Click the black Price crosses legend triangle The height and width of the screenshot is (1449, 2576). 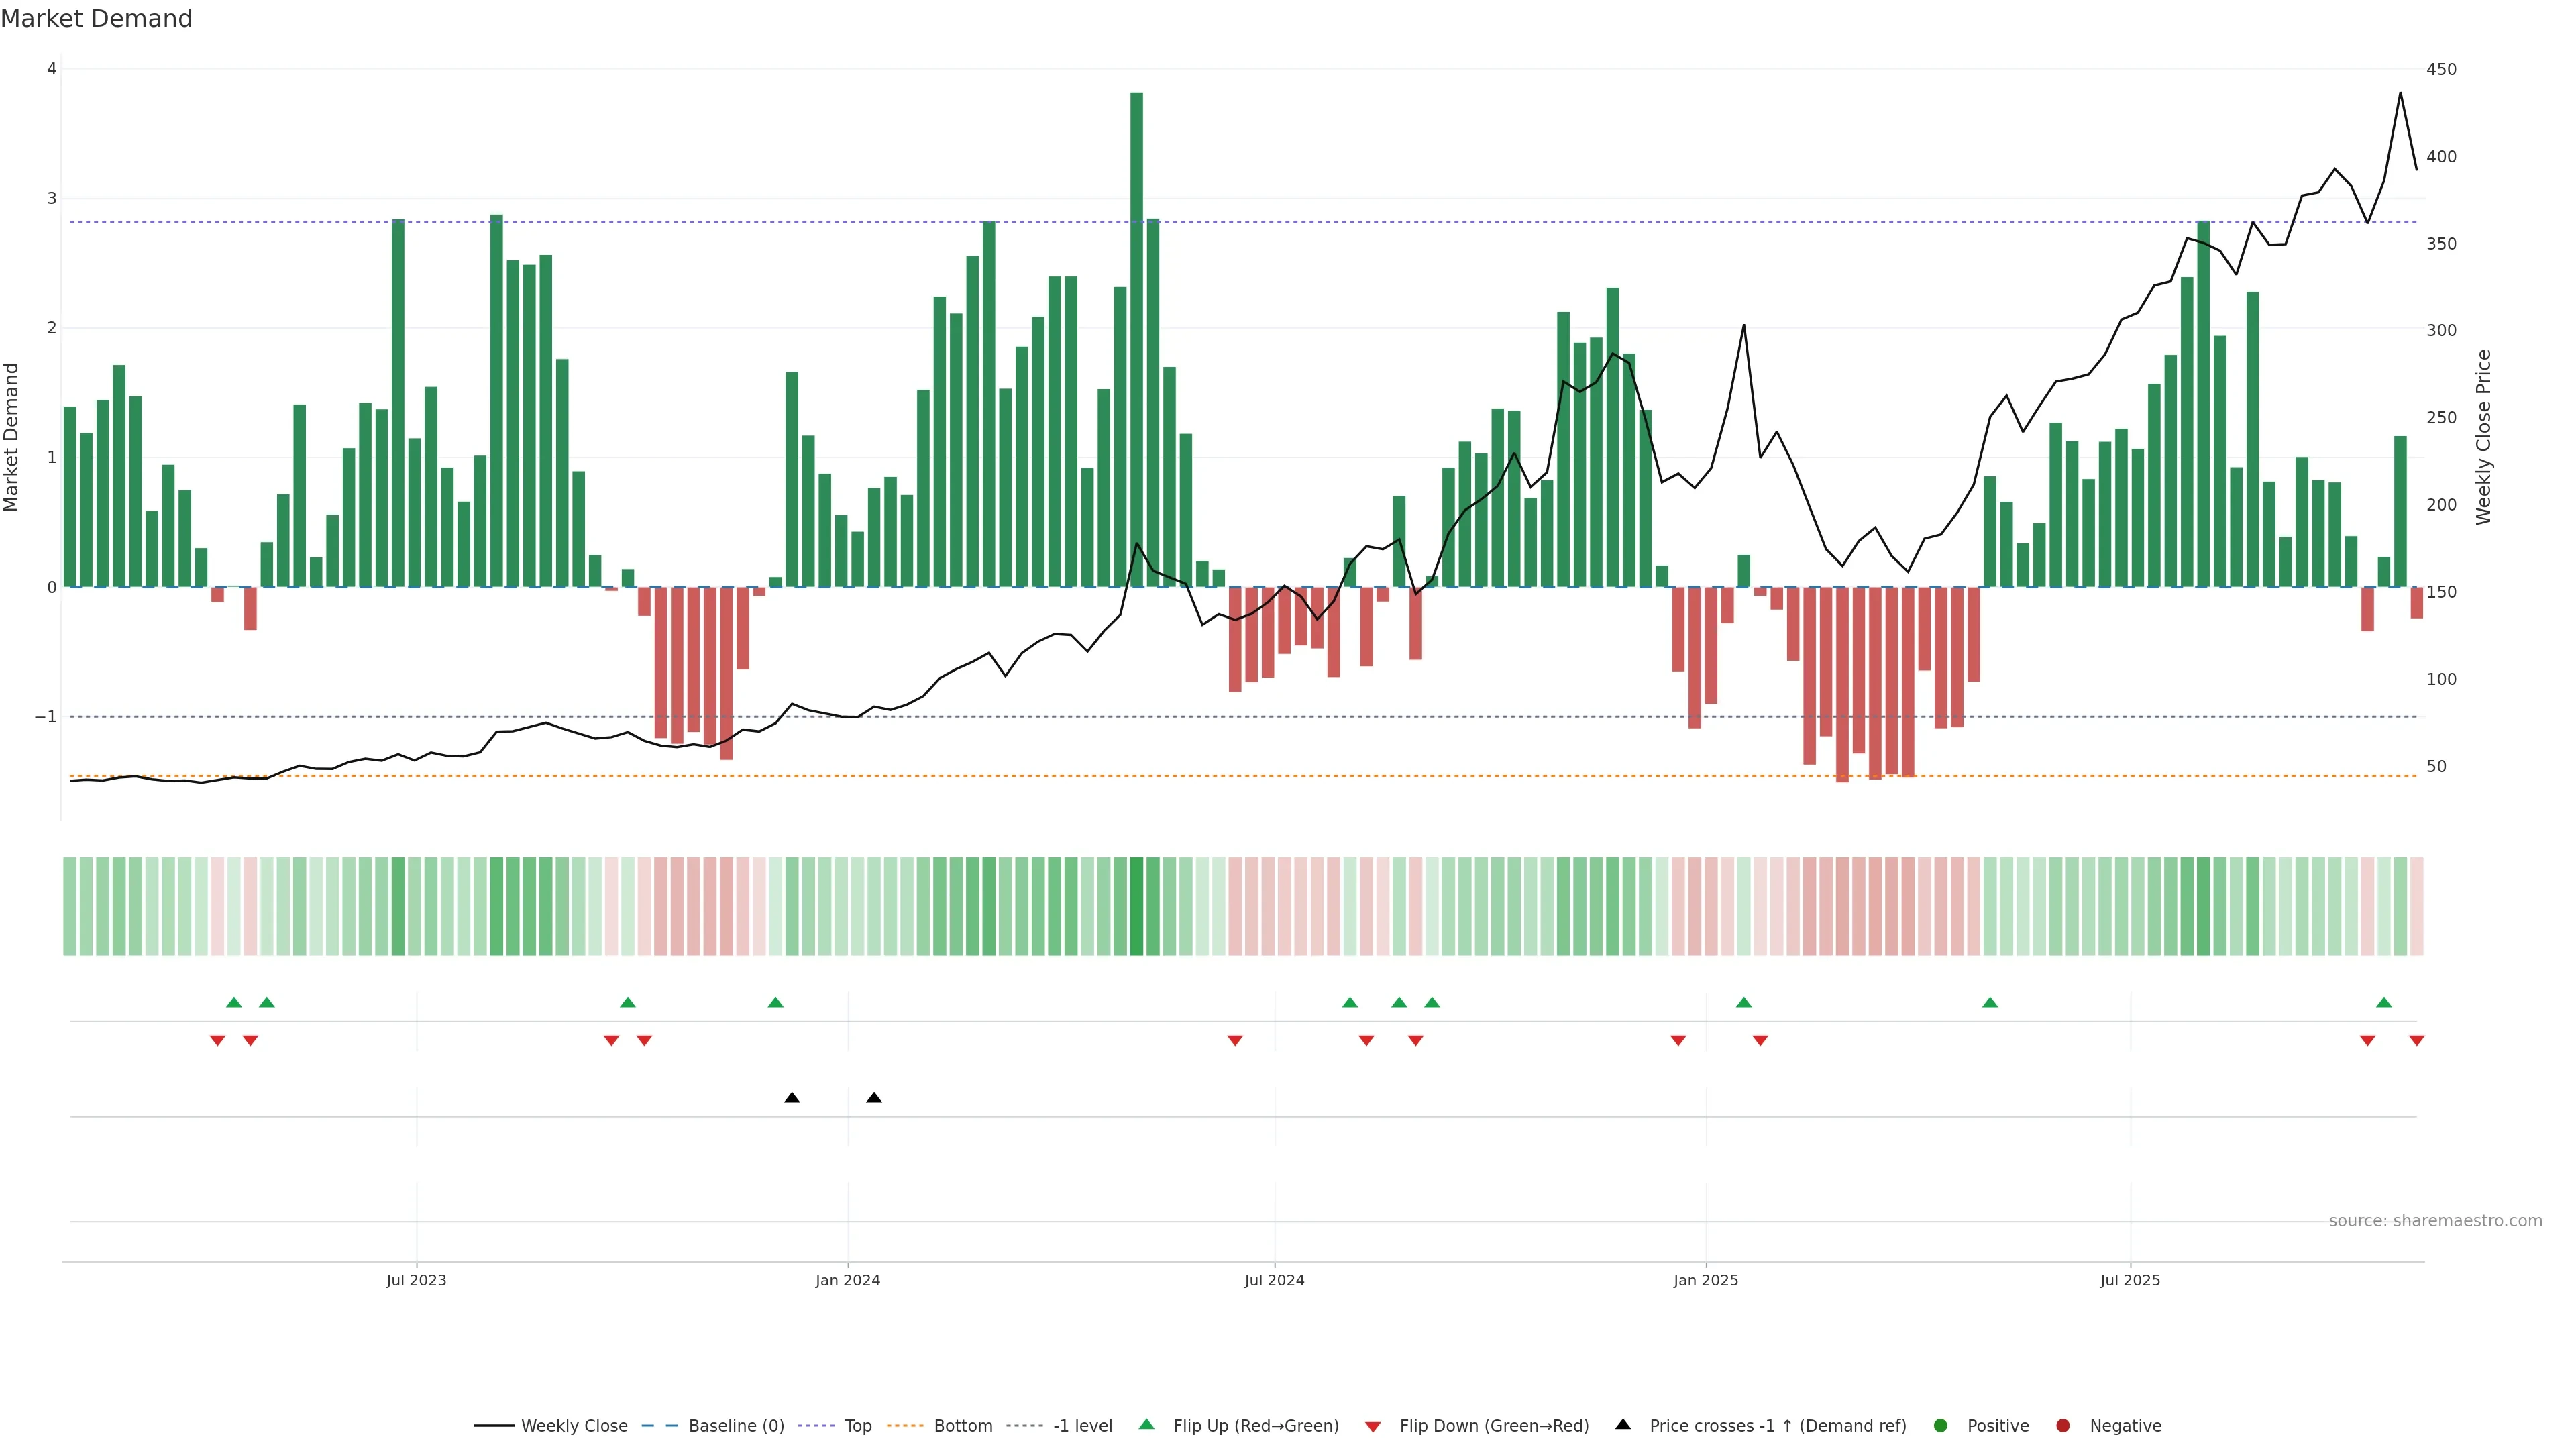coord(1623,1424)
